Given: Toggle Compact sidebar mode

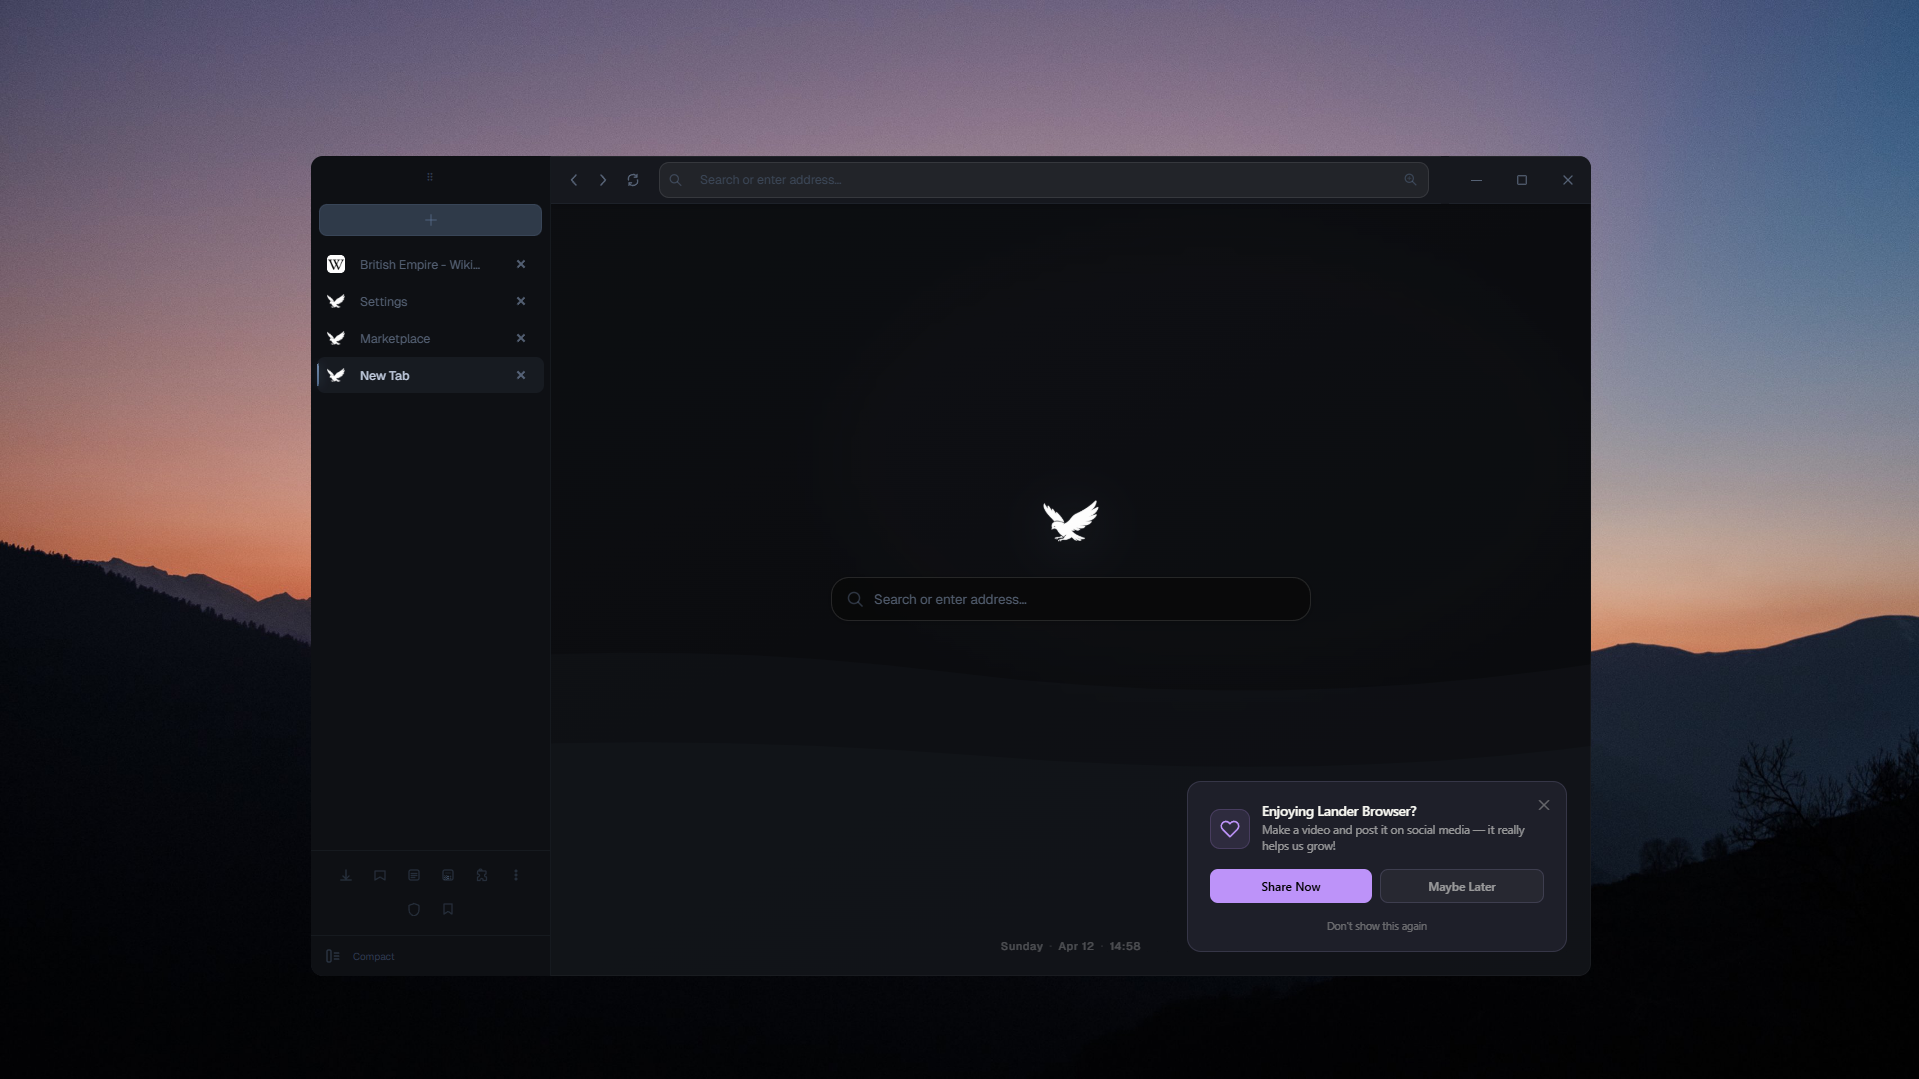Looking at the screenshot, I should [360, 956].
